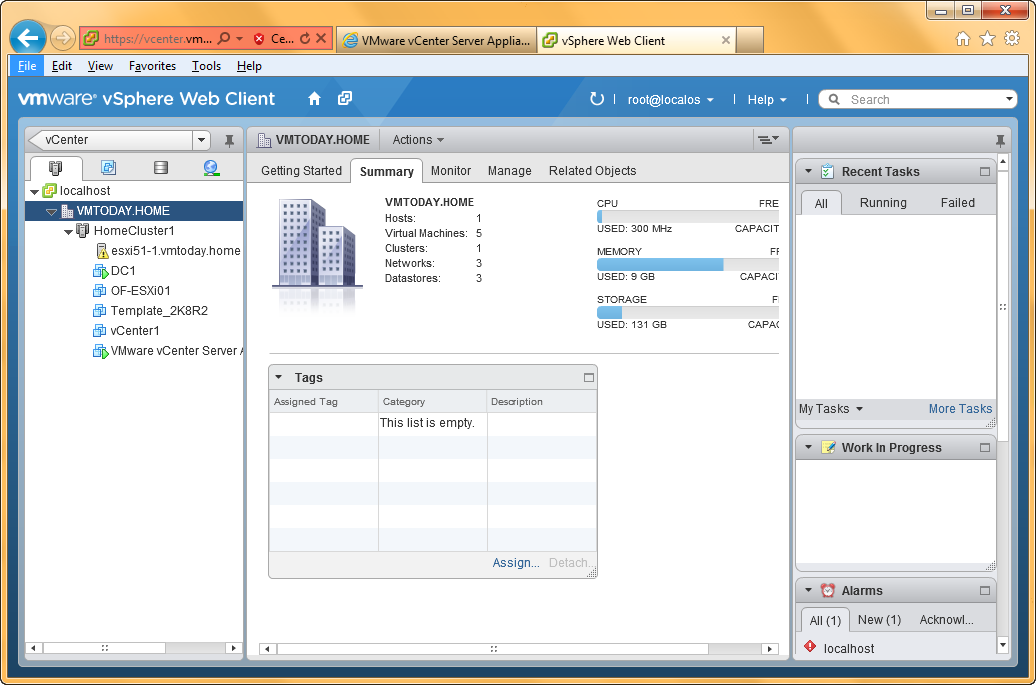Collapse the HomeCluster1 tree node

click(x=68, y=232)
